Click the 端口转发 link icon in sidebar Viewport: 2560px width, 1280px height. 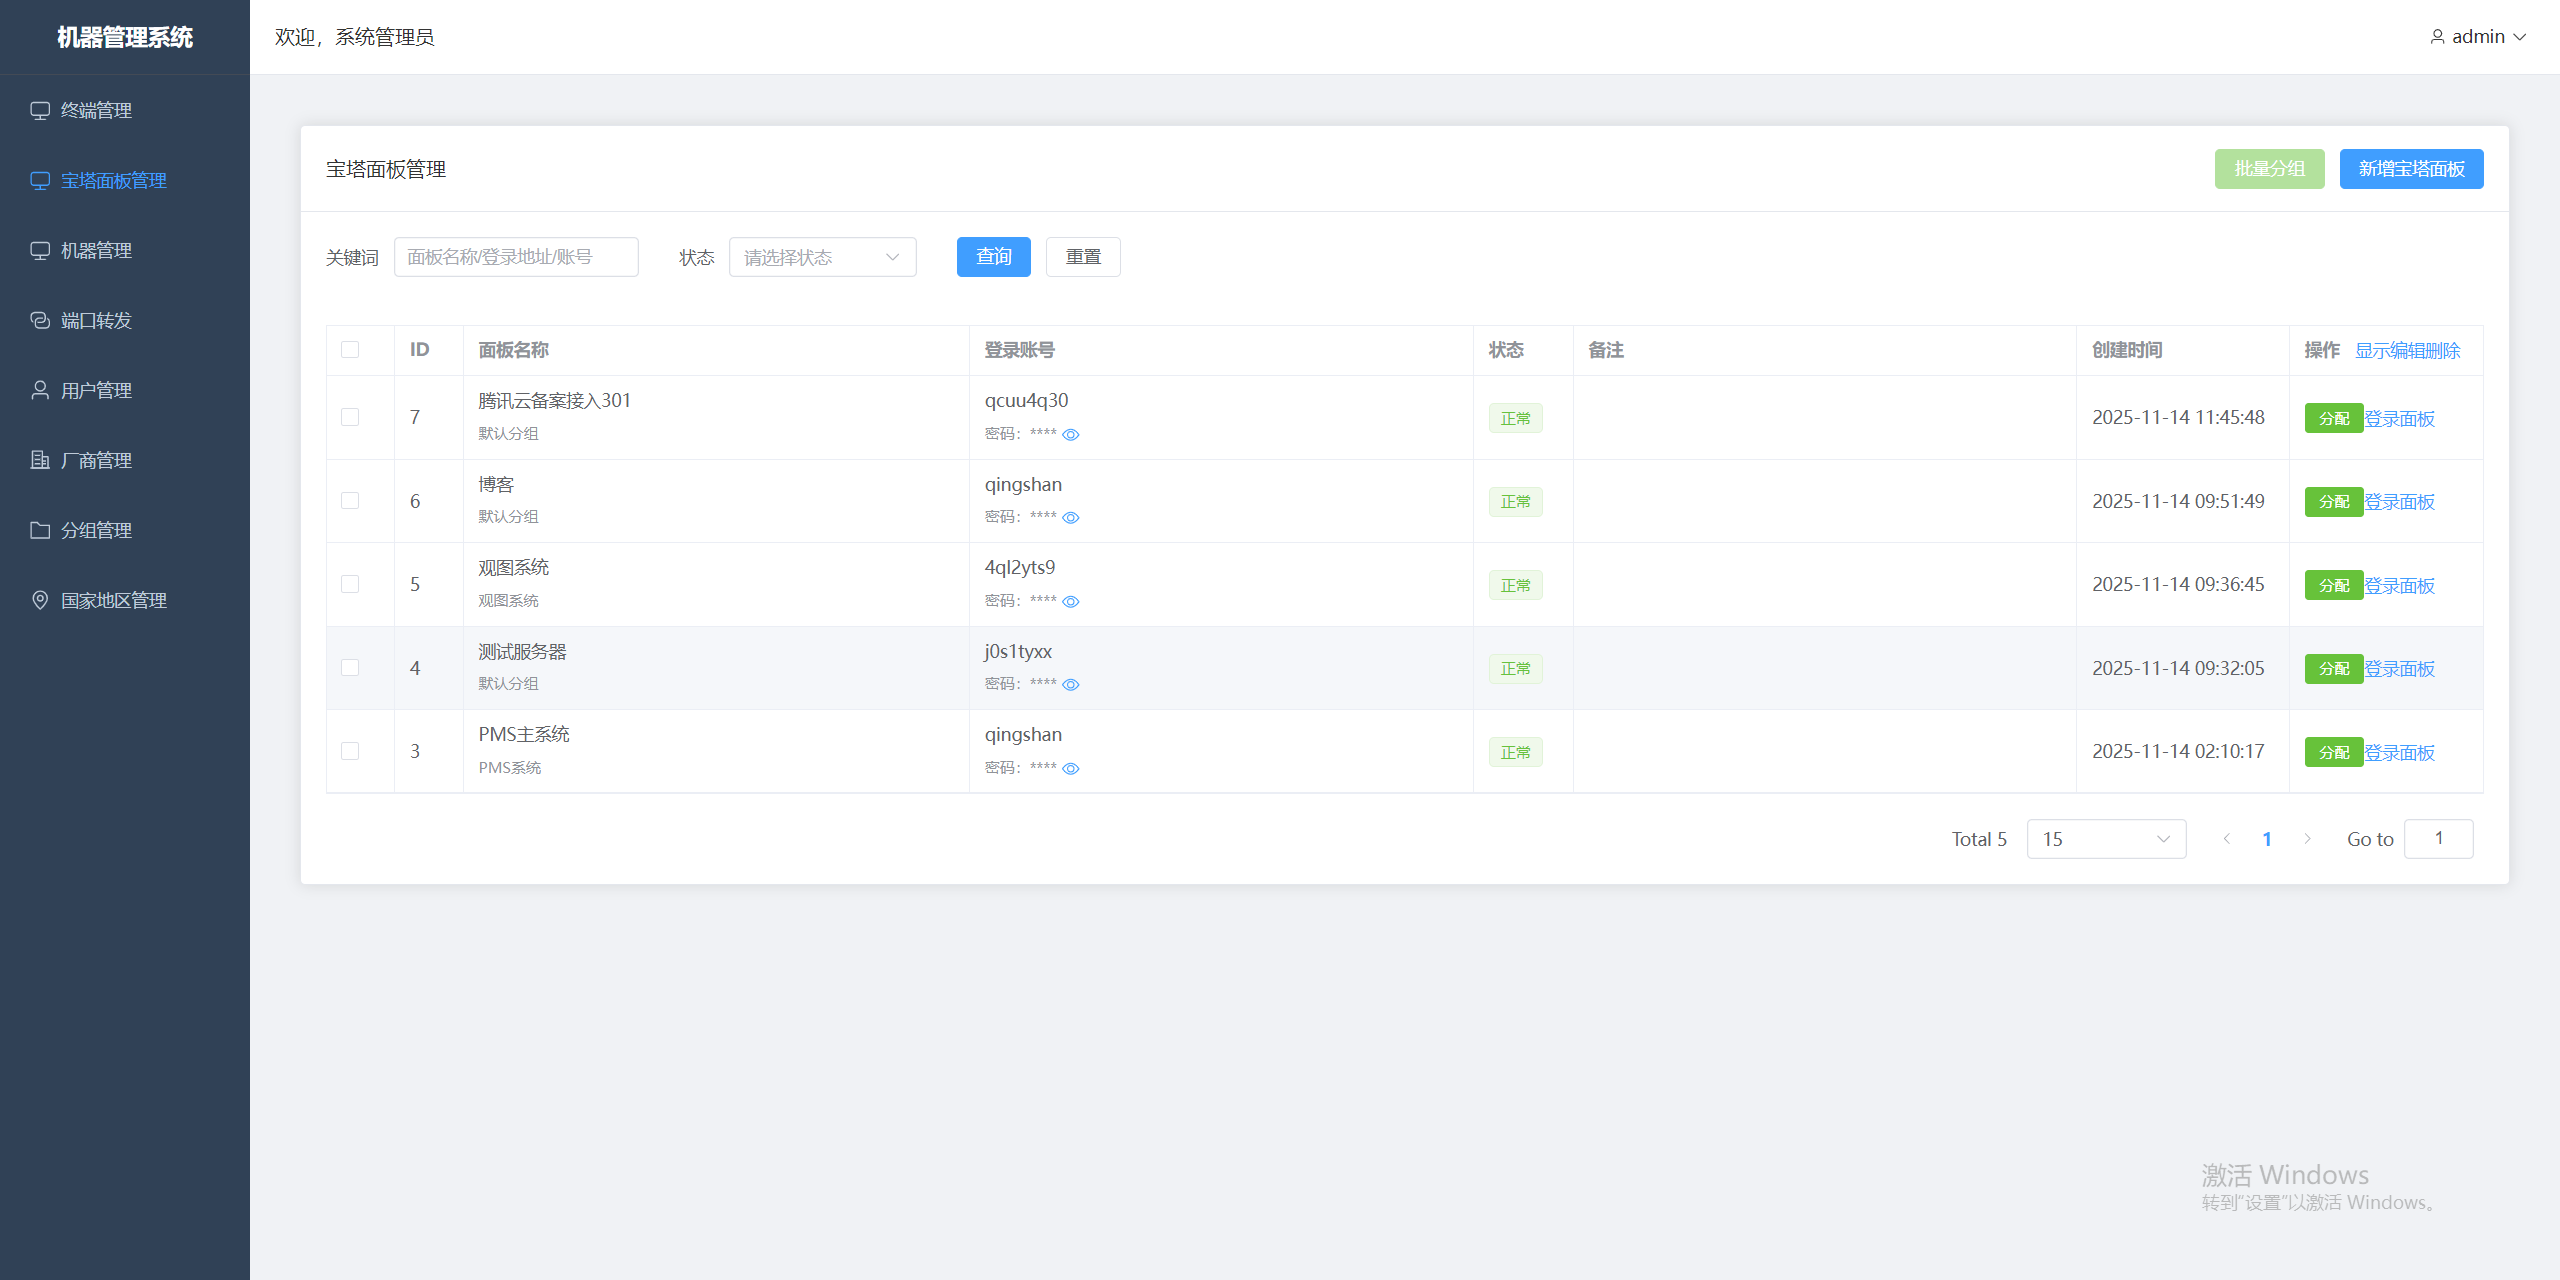click(x=40, y=321)
